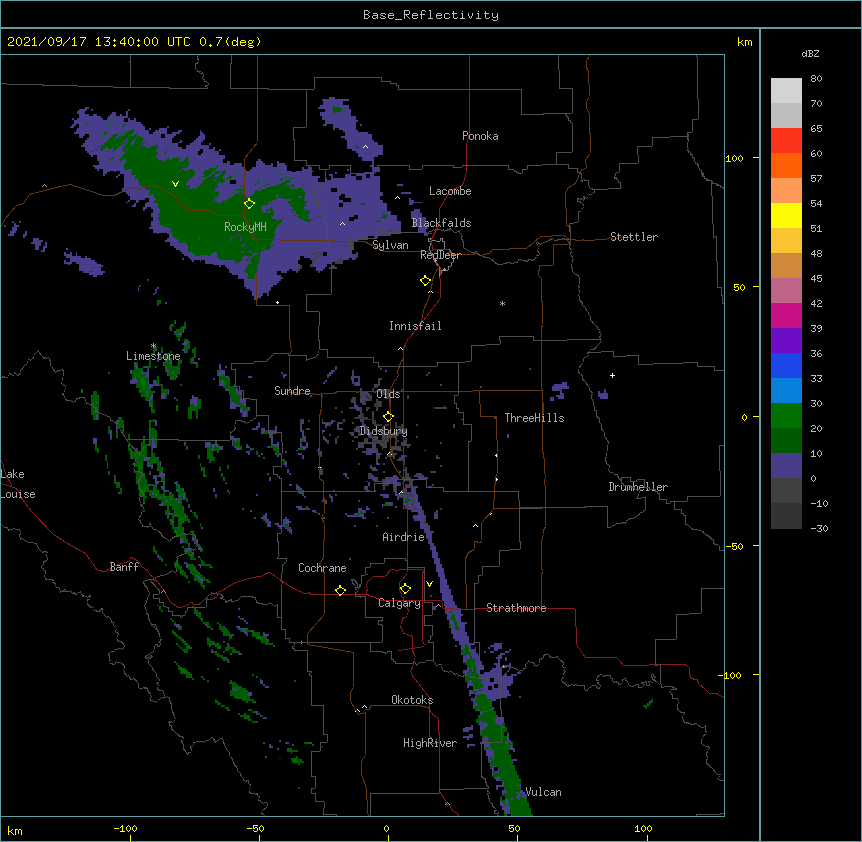Click the Base_Reflectivity title

pyautogui.click(x=431, y=15)
